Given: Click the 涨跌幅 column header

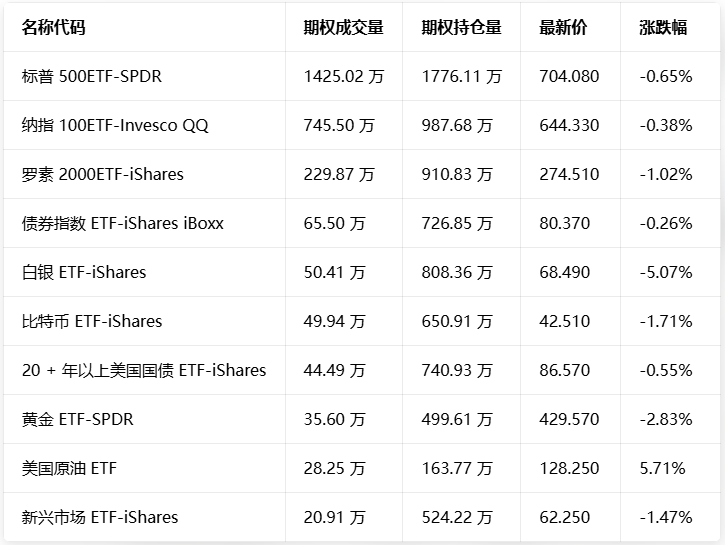Looking at the screenshot, I should pos(663,28).
